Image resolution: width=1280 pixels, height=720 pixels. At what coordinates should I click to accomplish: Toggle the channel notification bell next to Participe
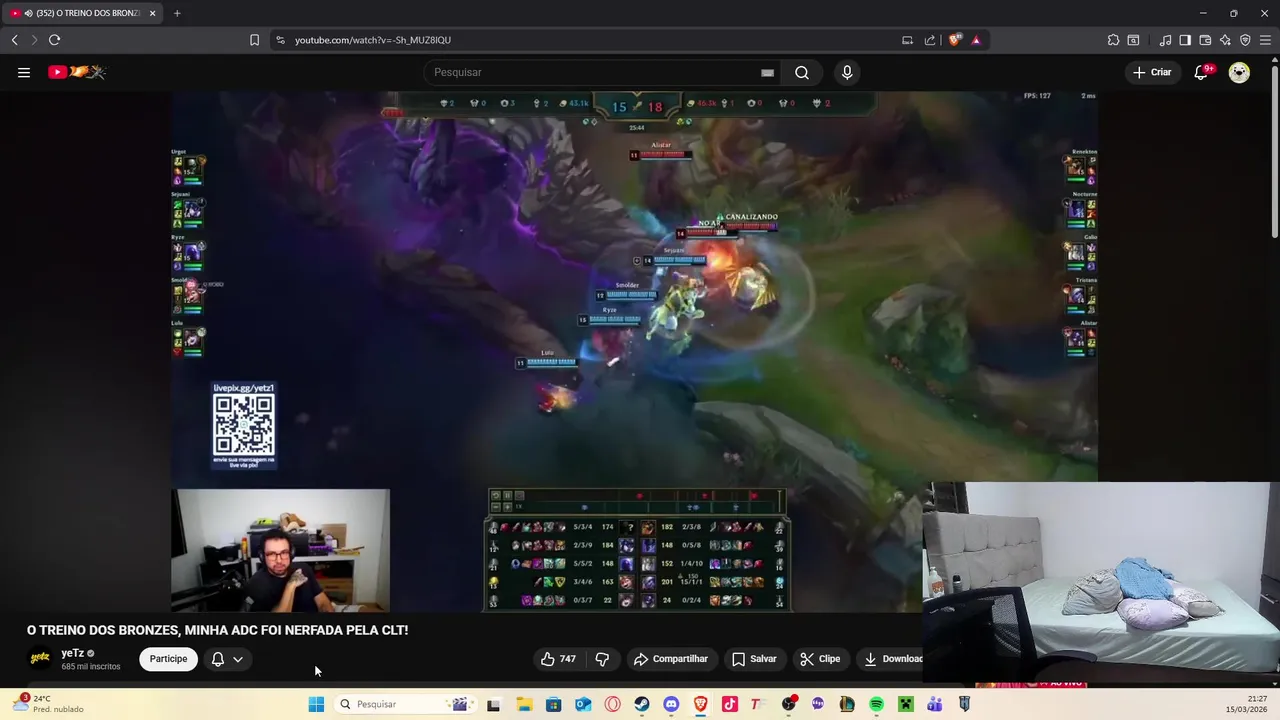(217, 659)
